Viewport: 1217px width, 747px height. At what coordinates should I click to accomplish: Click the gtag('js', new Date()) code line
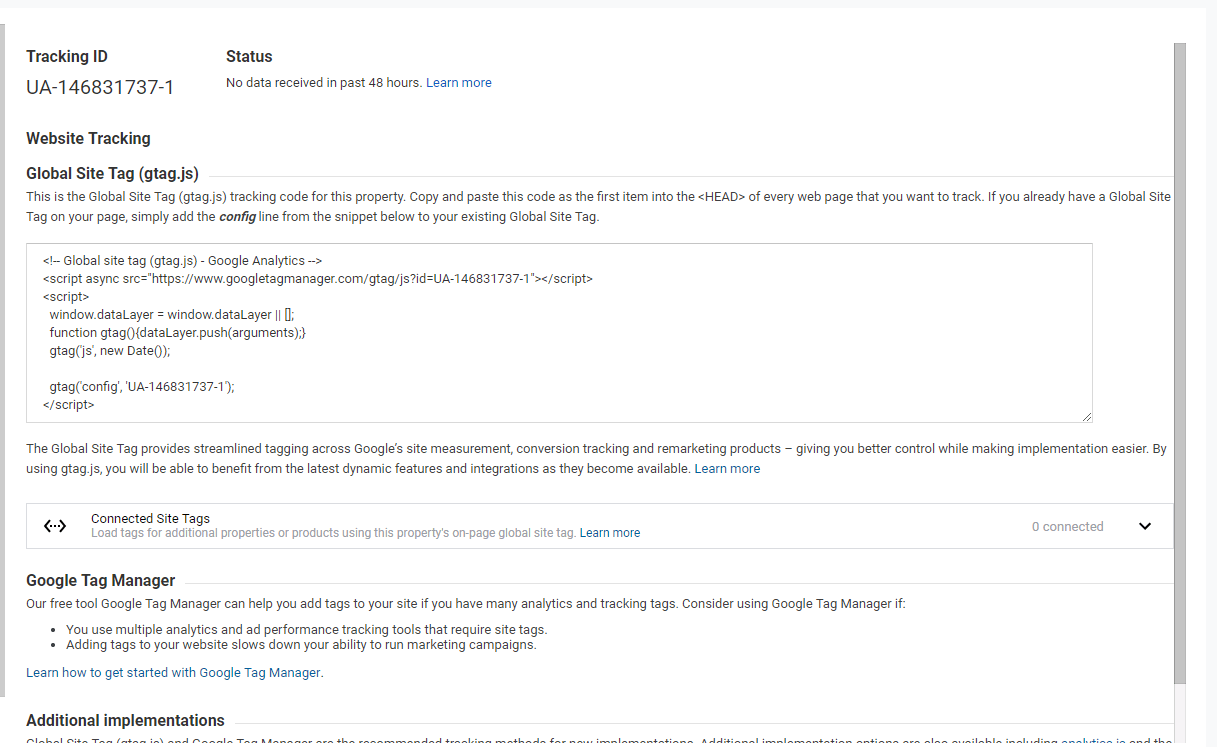pos(110,351)
